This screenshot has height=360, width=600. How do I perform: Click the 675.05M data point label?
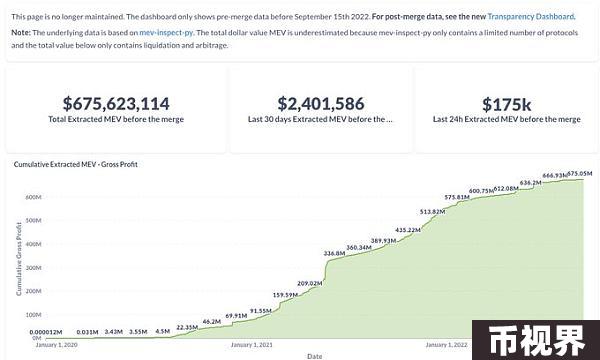click(580, 174)
